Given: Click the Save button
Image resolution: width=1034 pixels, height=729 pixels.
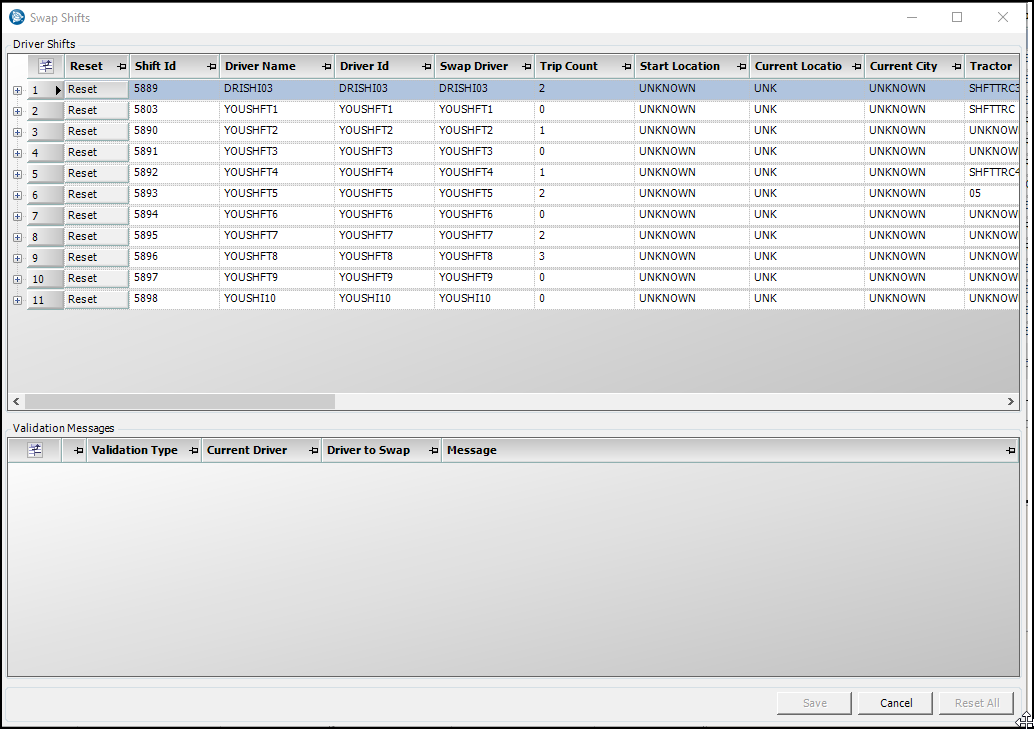Looking at the screenshot, I should [x=814, y=703].
